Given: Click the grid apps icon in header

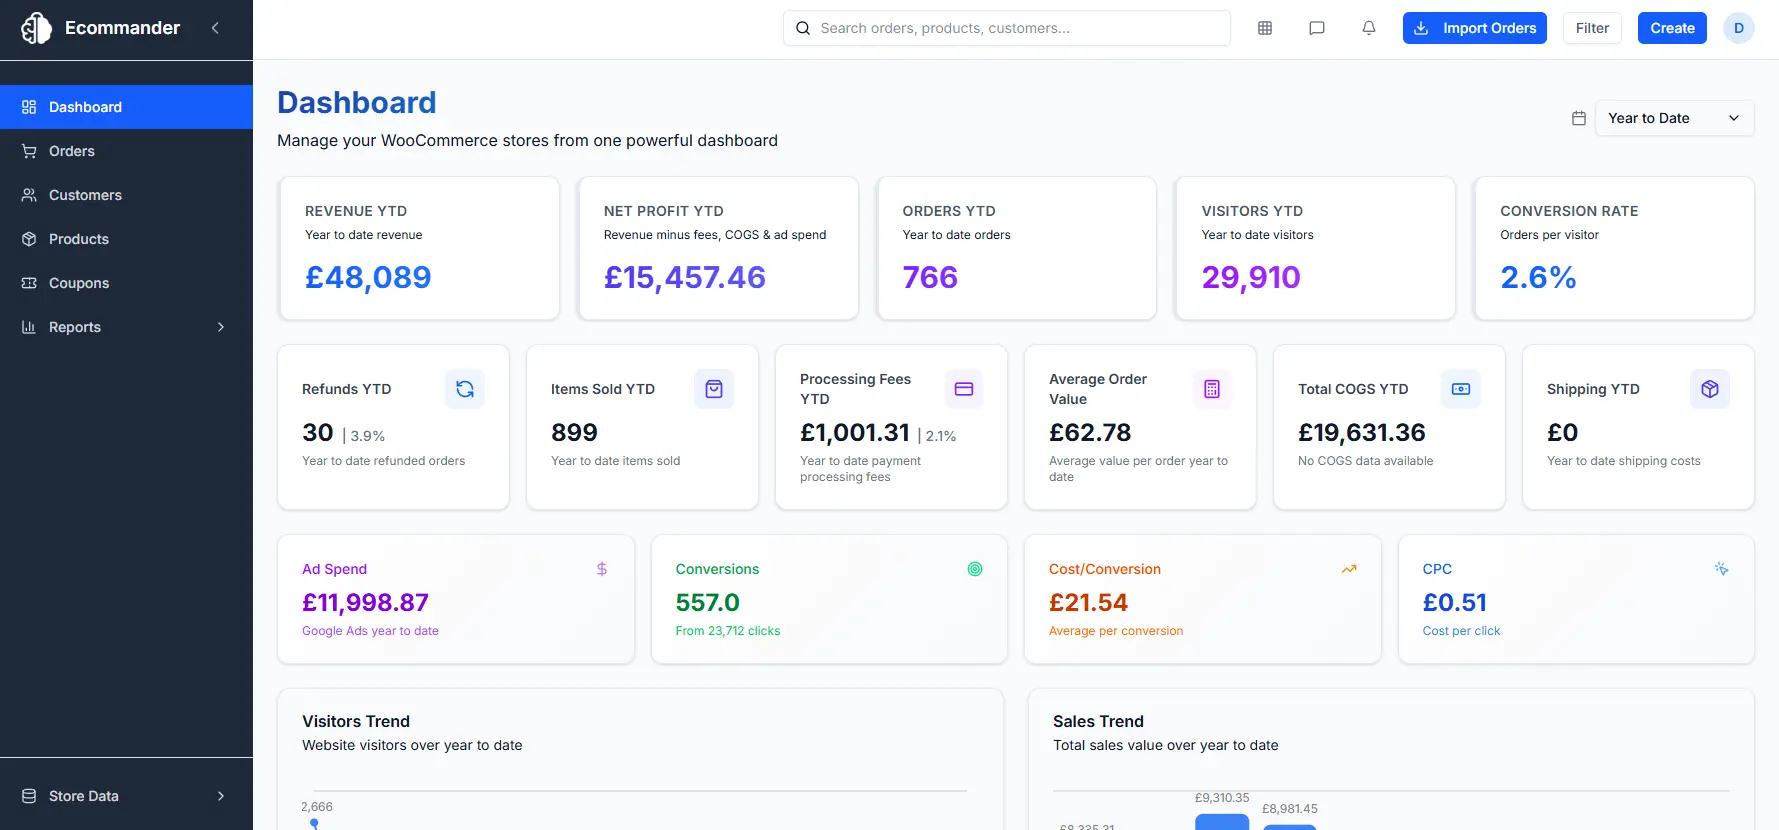Looking at the screenshot, I should [1264, 28].
